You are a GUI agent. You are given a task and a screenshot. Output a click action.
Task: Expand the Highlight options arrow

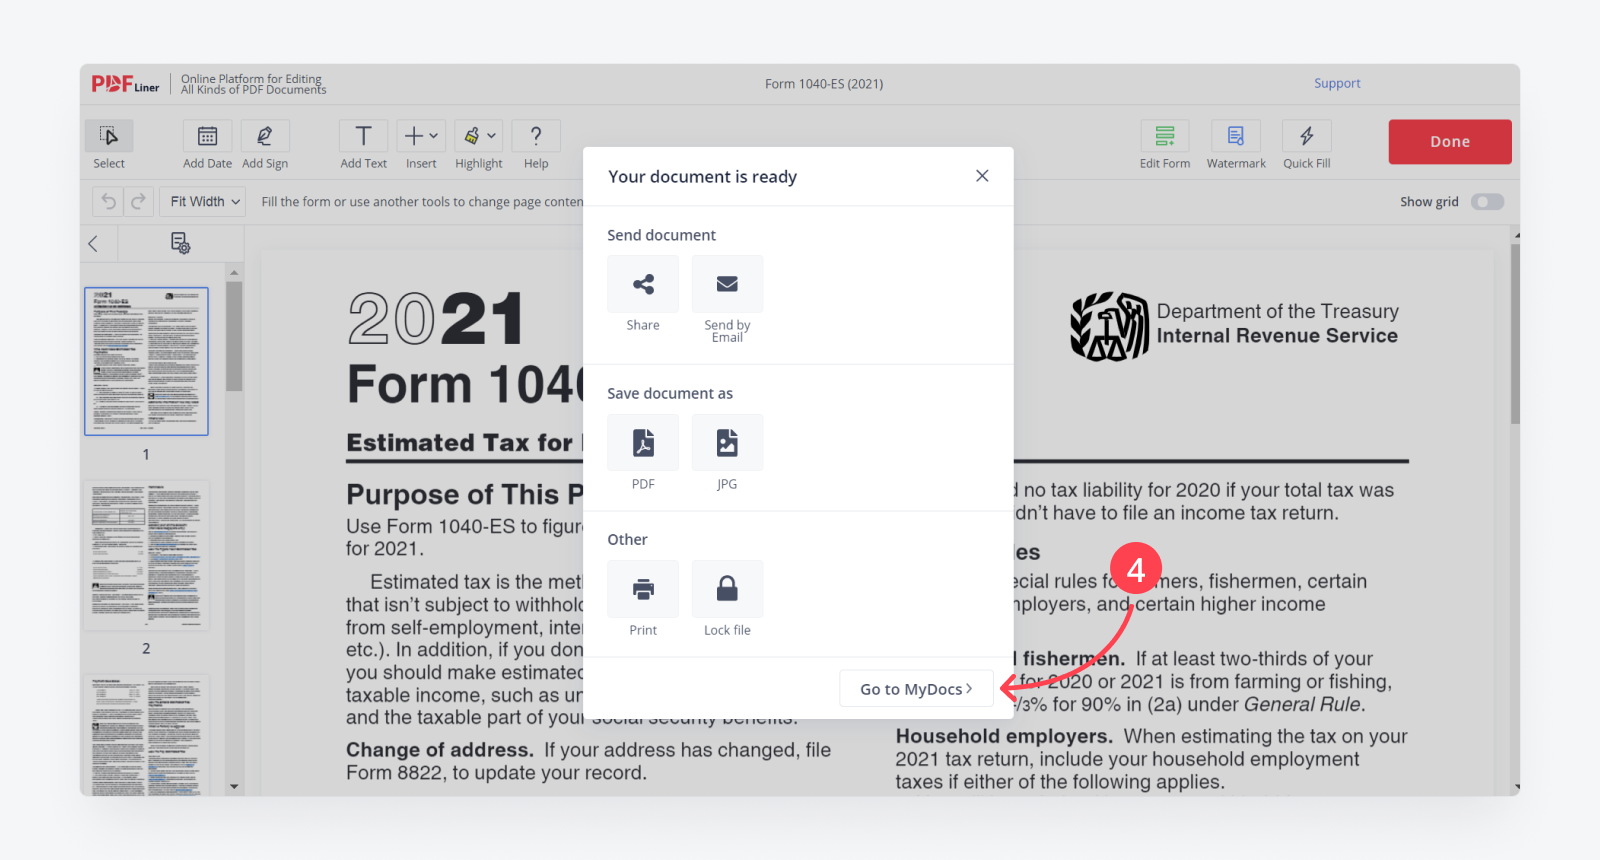[491, 136]
